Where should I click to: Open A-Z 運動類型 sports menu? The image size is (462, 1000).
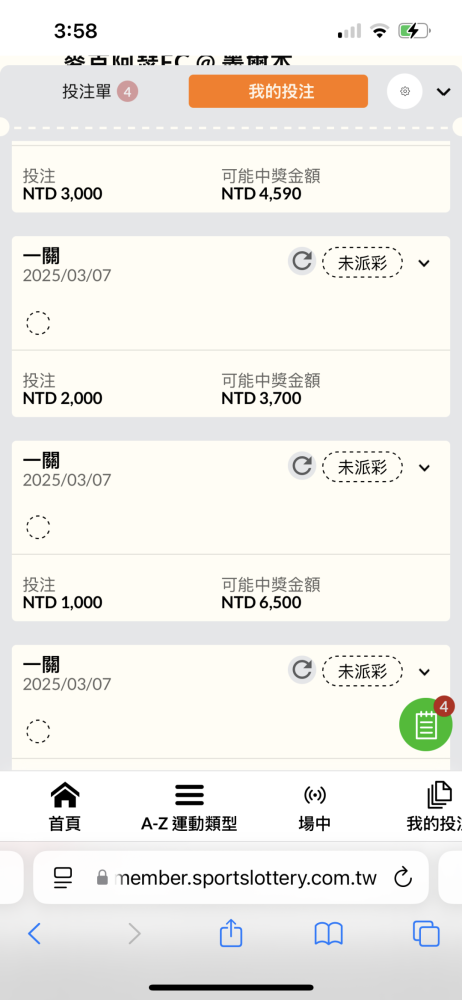189,807
